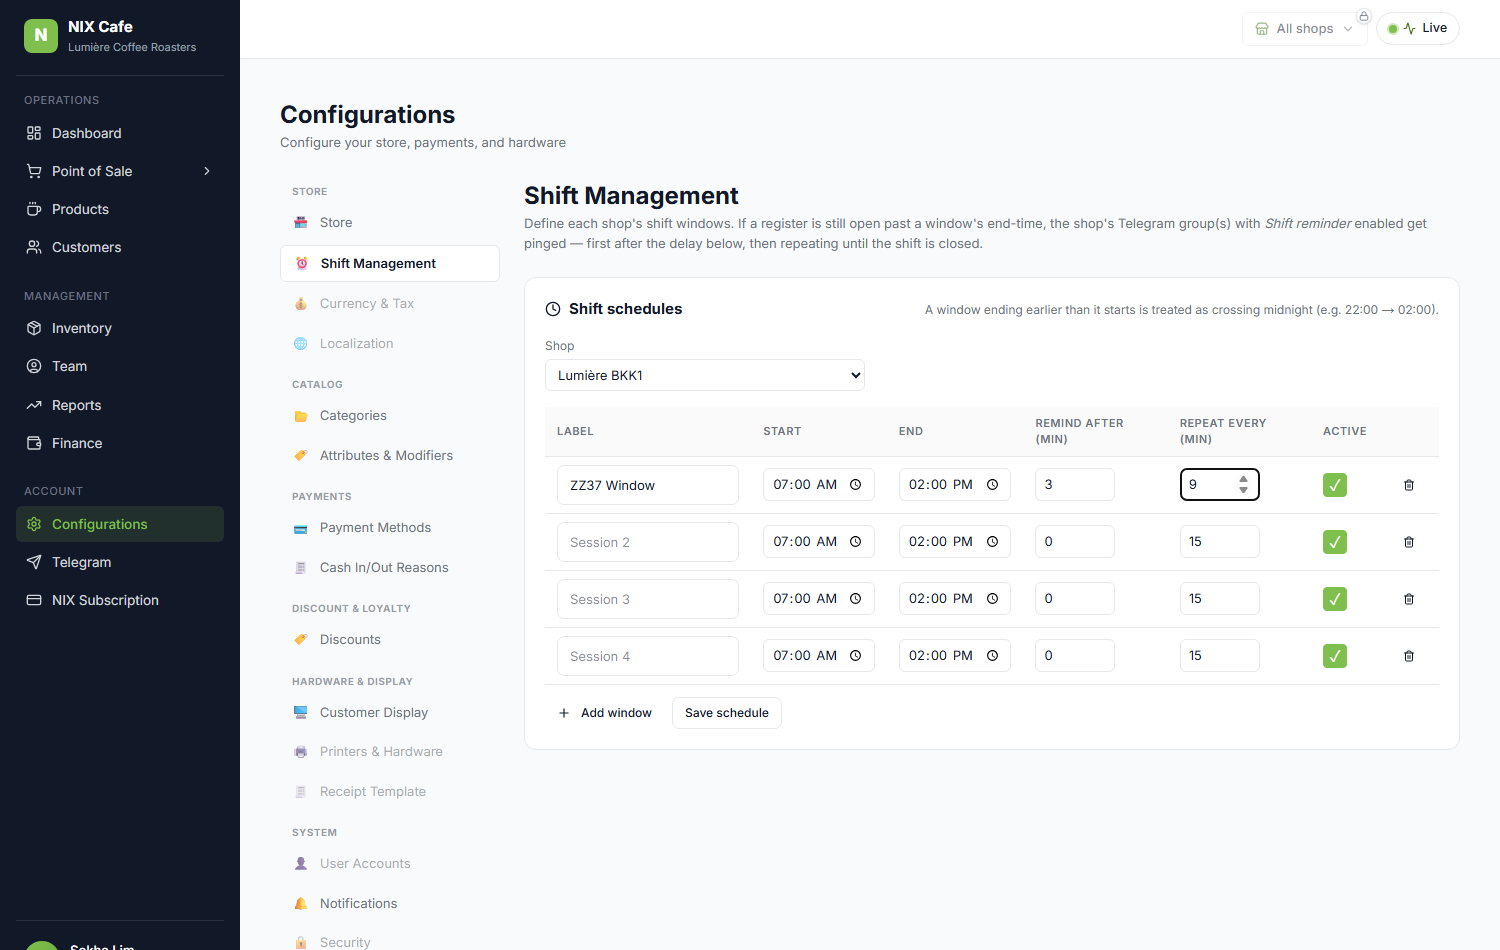Click the Telegram paper plane icon
This screenshot has height=950, width=1500.
point(34,562)
